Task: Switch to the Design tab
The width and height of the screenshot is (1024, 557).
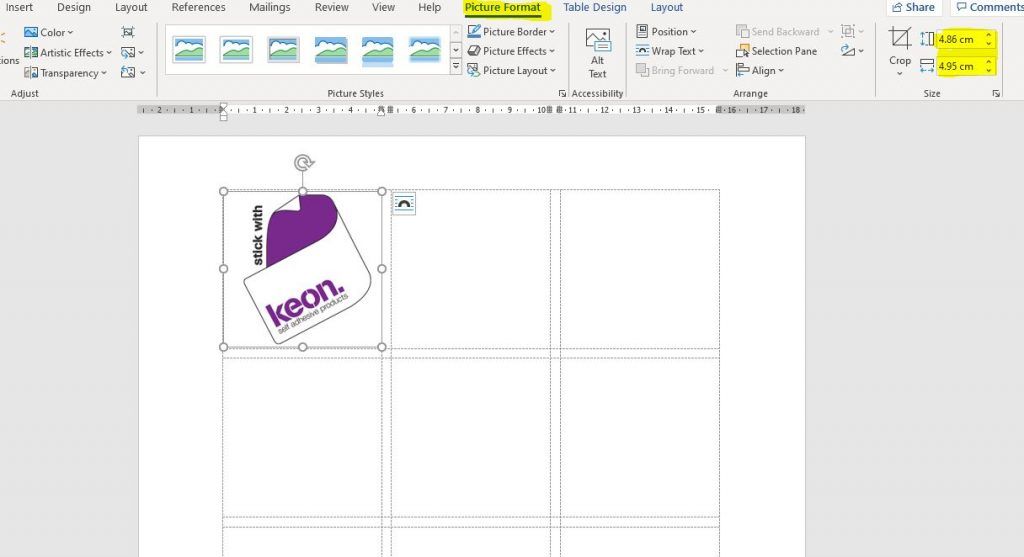Action: tap(74, 7)
